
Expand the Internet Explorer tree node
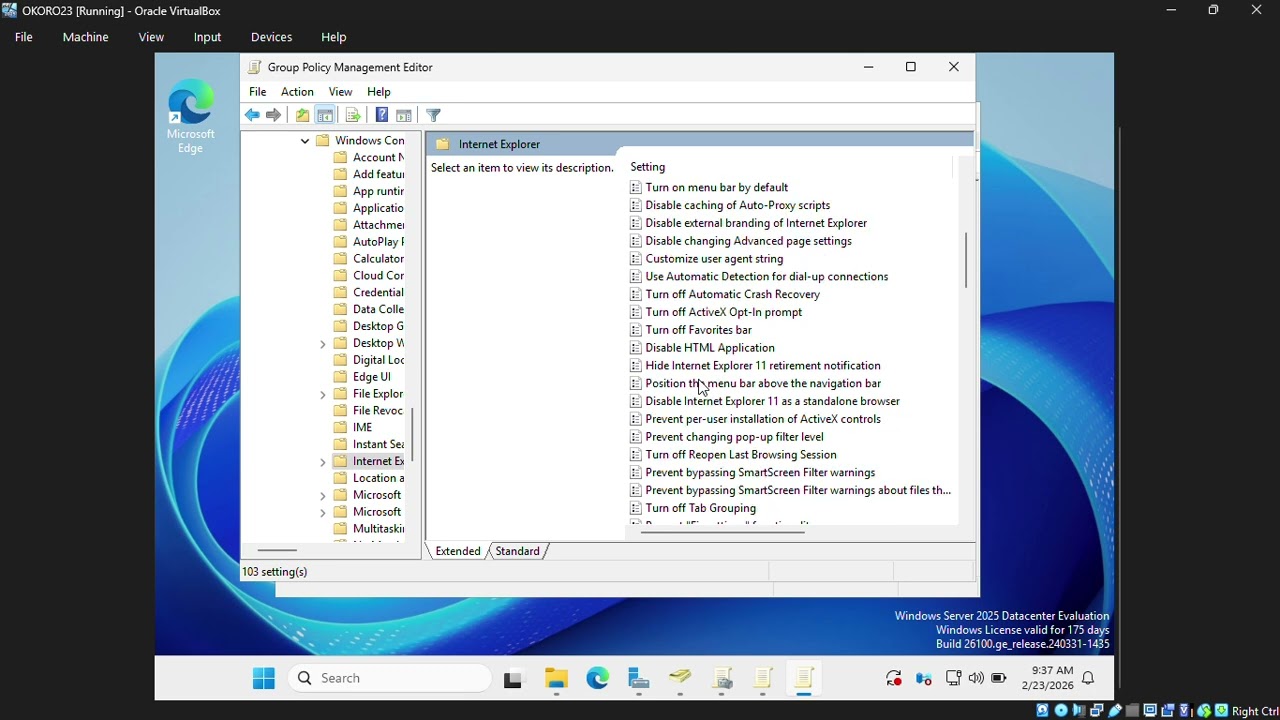(x=323, y=462)
